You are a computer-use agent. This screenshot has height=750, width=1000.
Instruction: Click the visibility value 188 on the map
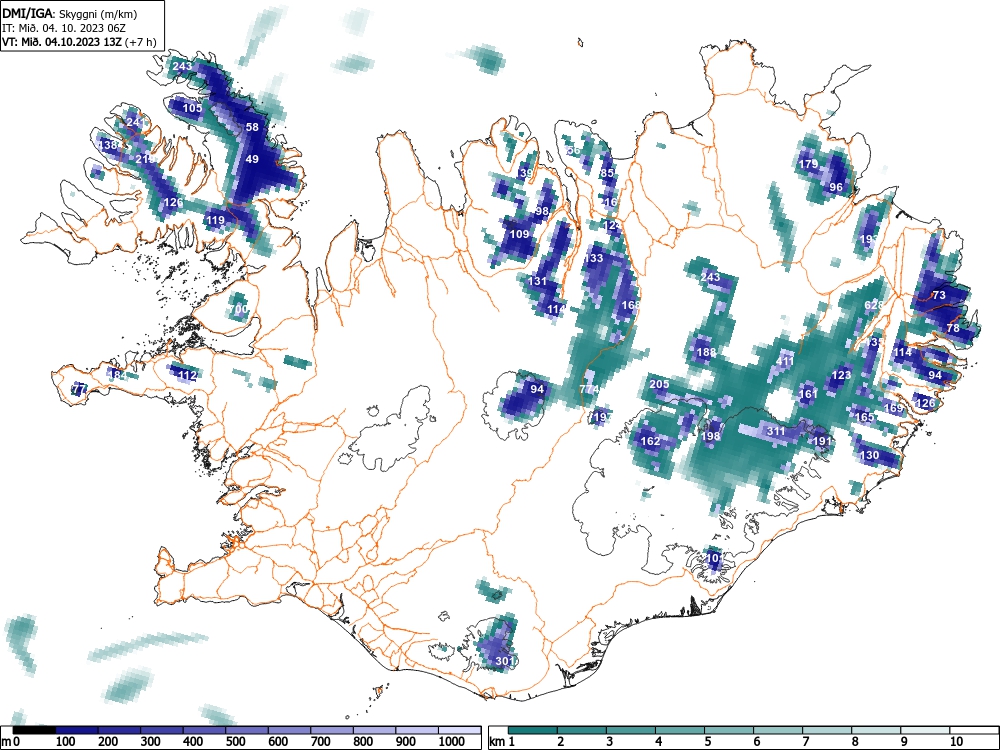click(707, 352)
